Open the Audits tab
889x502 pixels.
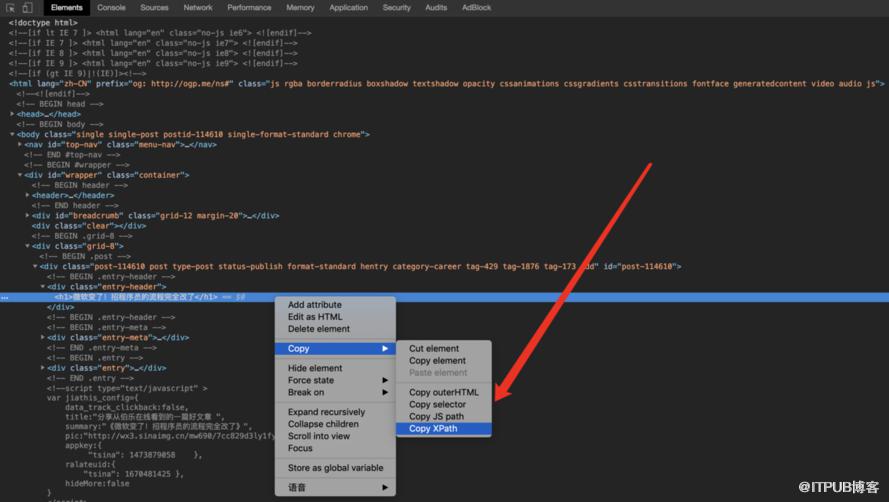pyautogui.click(x=436, y=7)
